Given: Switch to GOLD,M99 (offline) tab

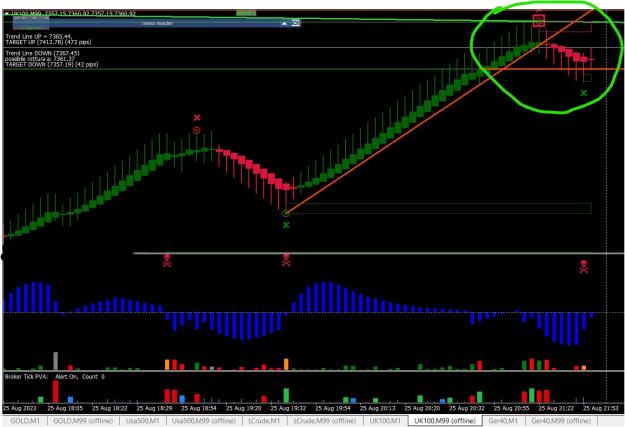Looking at the screenshot, I should point(83,421).
